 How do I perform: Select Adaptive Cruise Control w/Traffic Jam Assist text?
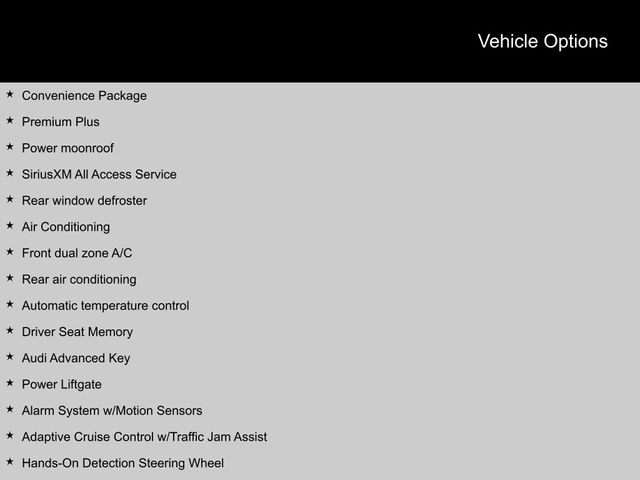(x=144, y=437)
